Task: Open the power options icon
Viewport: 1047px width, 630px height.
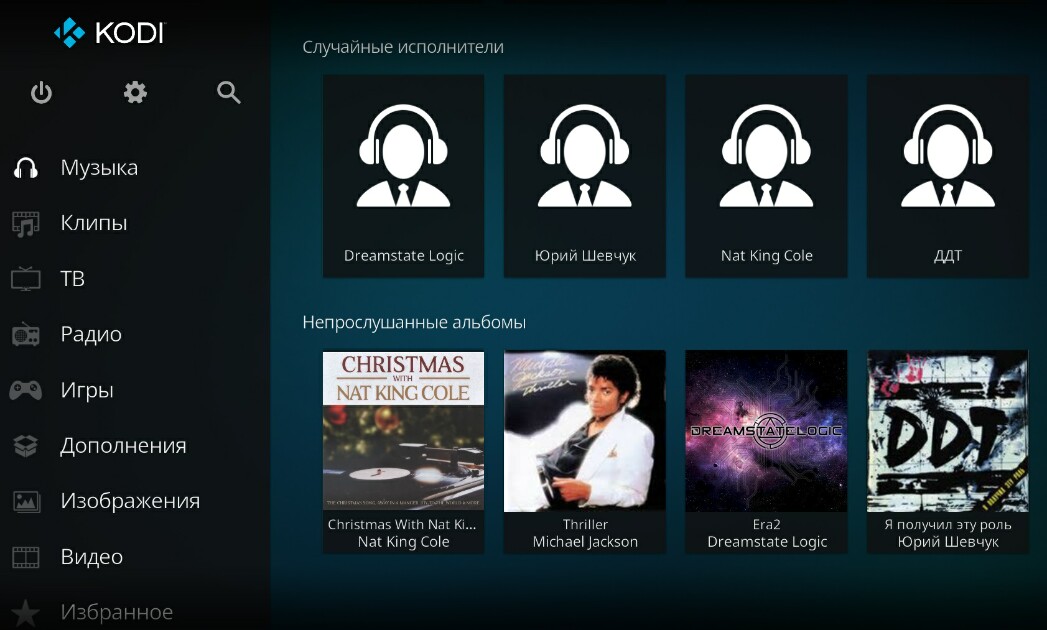Action: pyautogui.click(x=41, y=92)
